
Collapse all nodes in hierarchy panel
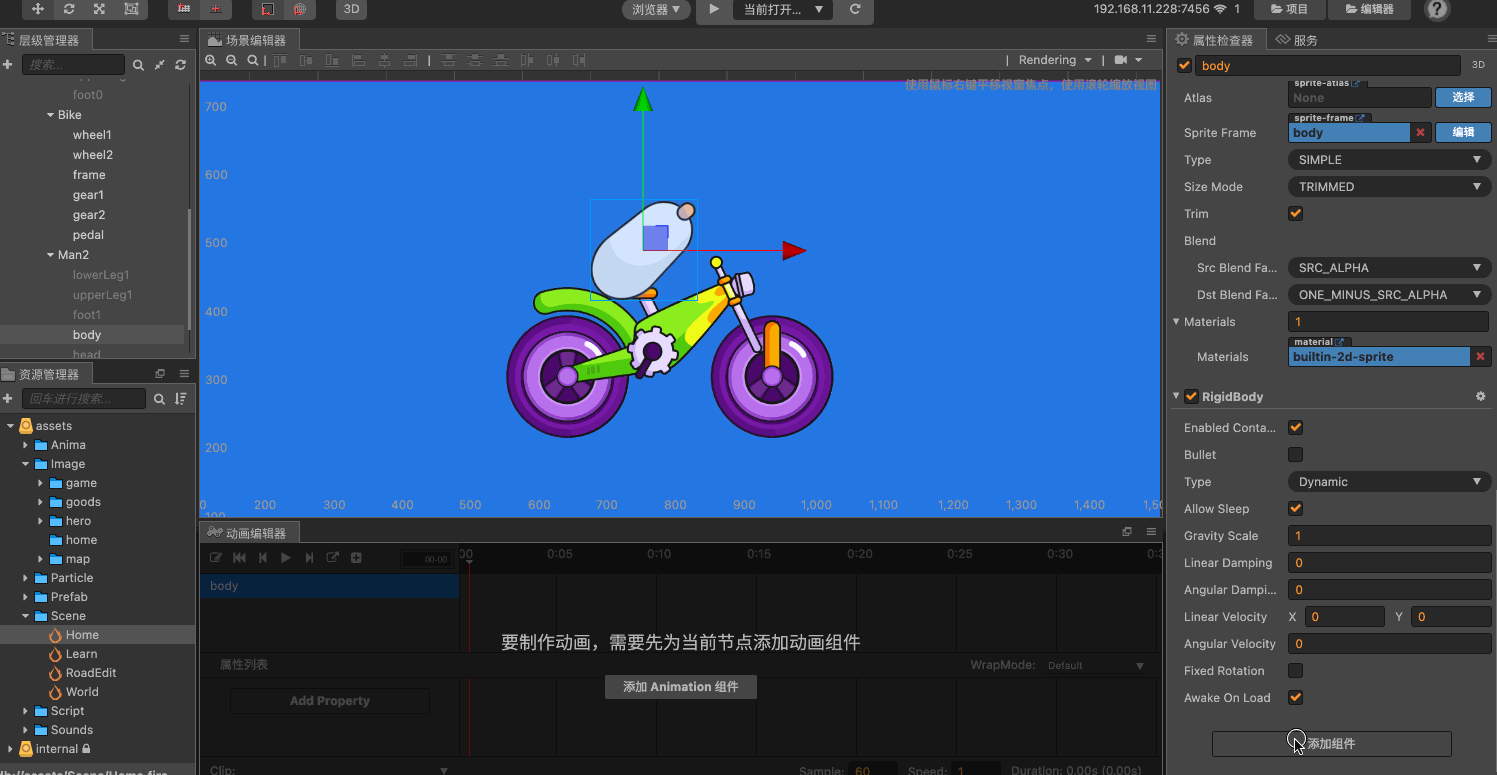tap(160, 65)
